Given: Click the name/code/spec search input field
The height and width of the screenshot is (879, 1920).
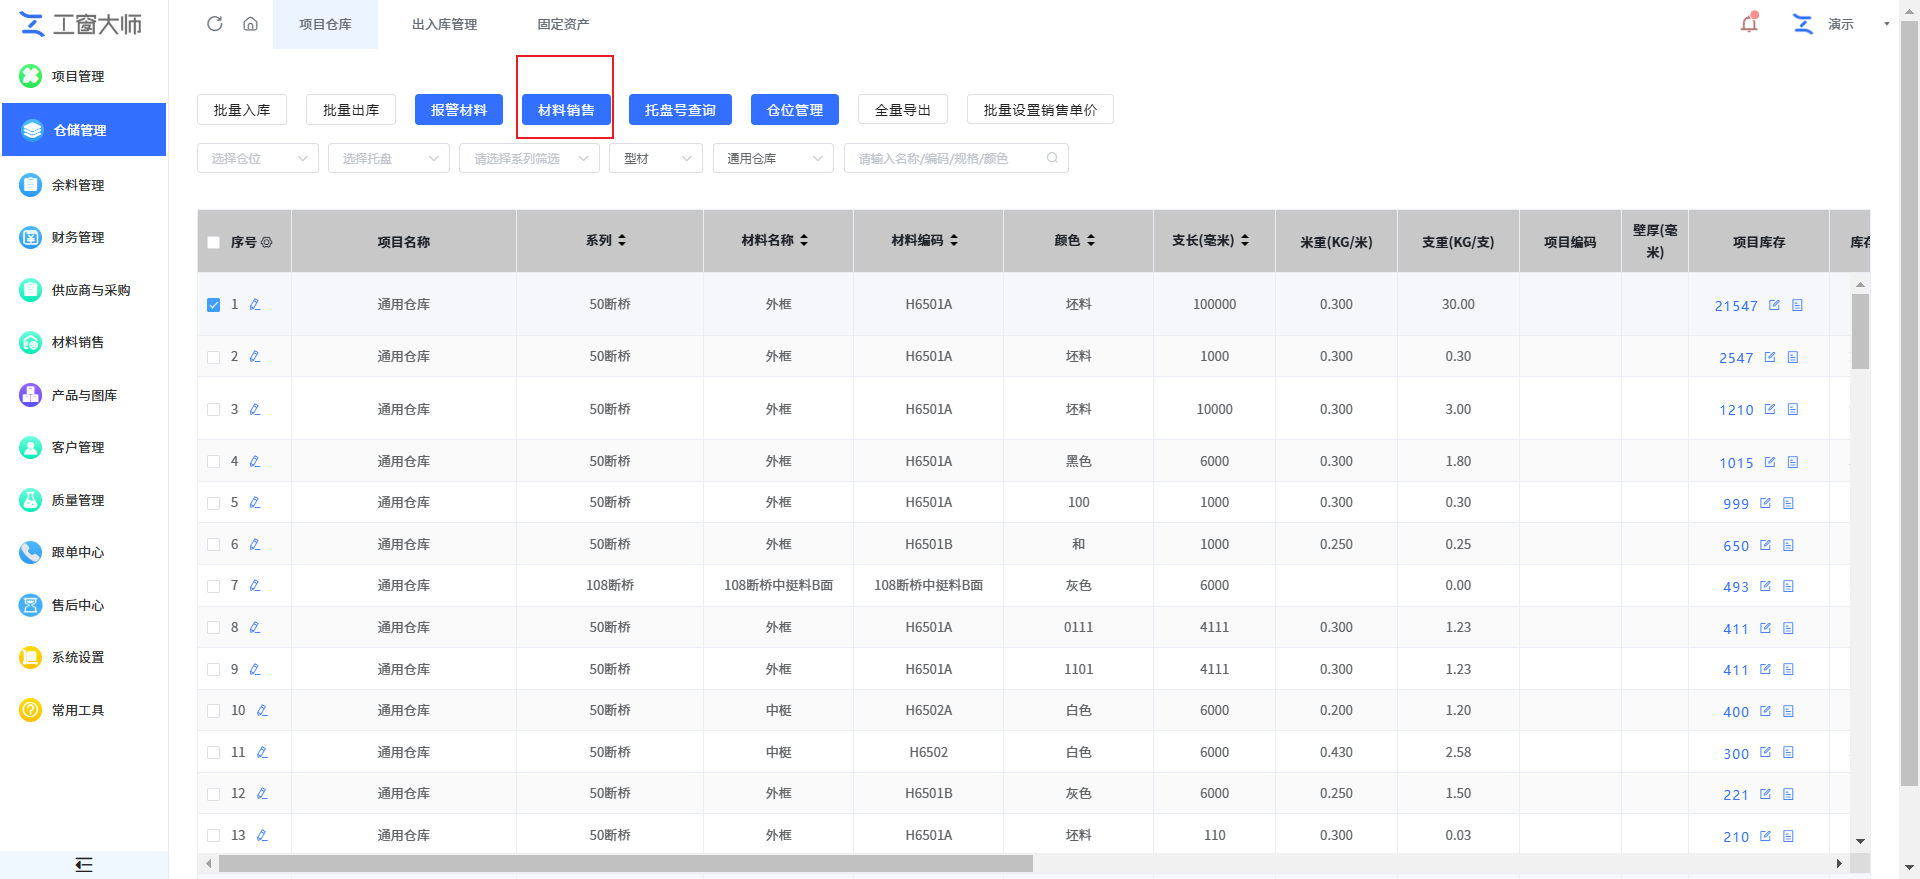Looking at the screenshot, I should [945, 158].
